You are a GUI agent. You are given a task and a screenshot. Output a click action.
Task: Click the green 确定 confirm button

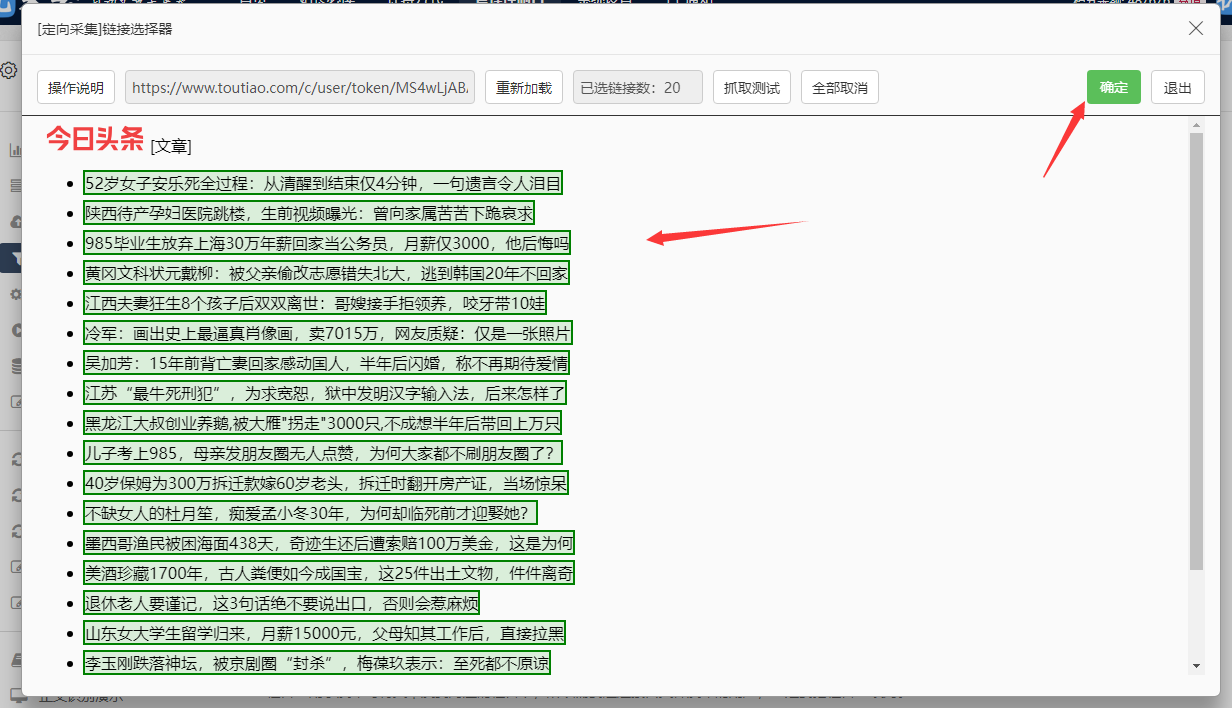tap(1113, 87)
